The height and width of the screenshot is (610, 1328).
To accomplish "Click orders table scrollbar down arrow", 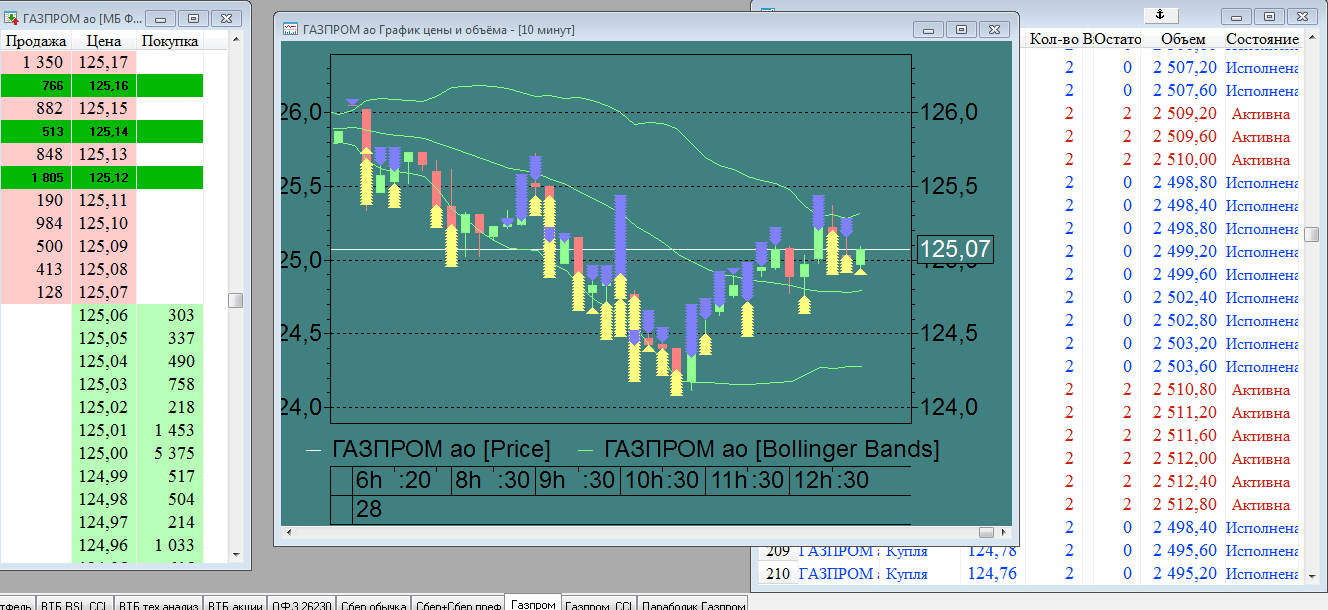I will click(x=1311, y=575).
